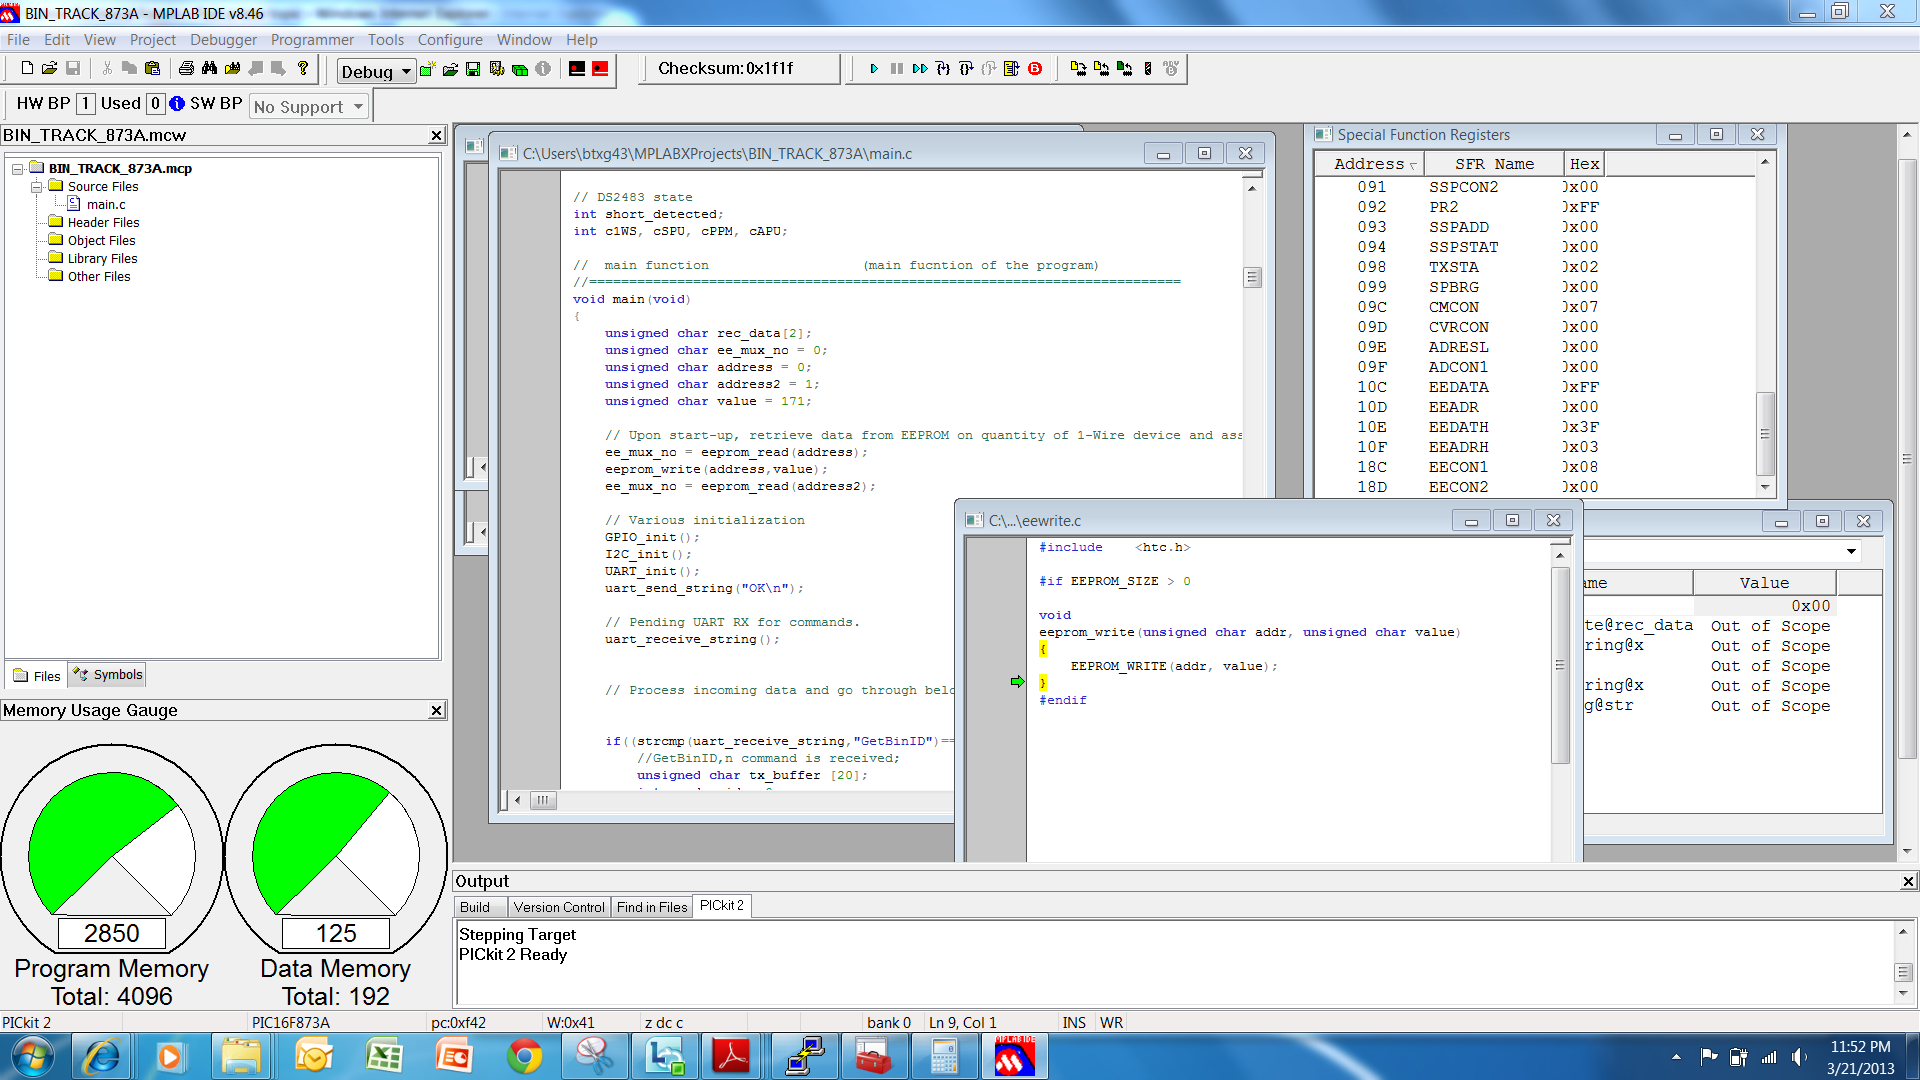Sort the SFR list by the Address column

(1370, 164)
